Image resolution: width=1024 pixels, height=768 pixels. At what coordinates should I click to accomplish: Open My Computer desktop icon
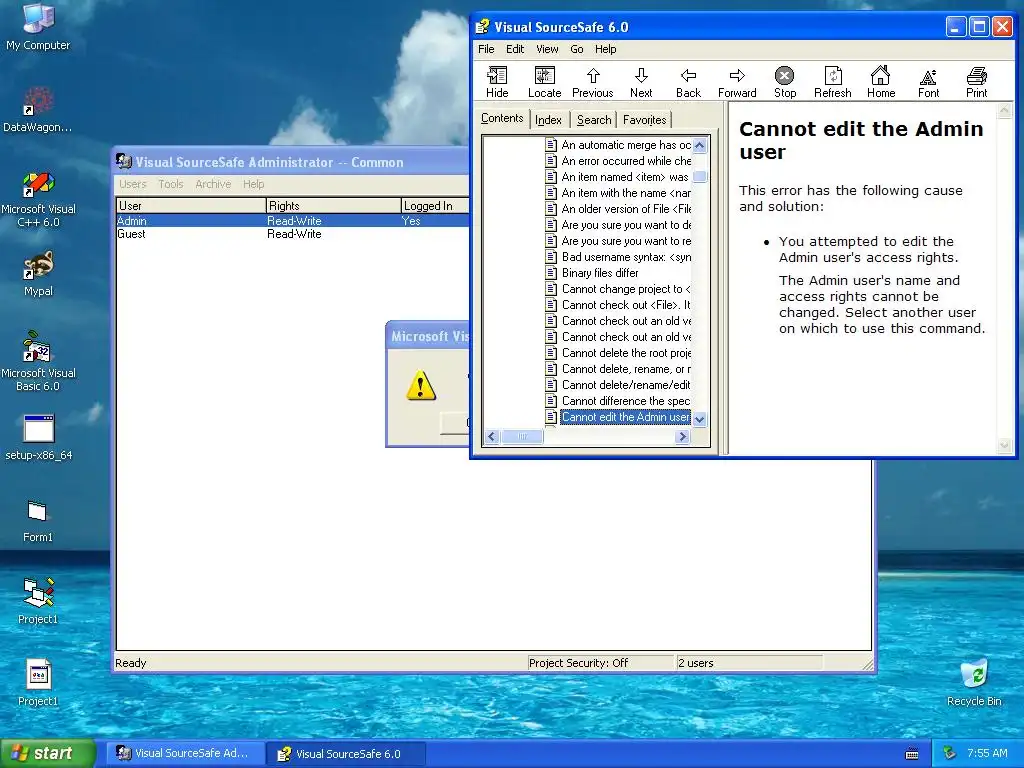[x=38, y=27]
